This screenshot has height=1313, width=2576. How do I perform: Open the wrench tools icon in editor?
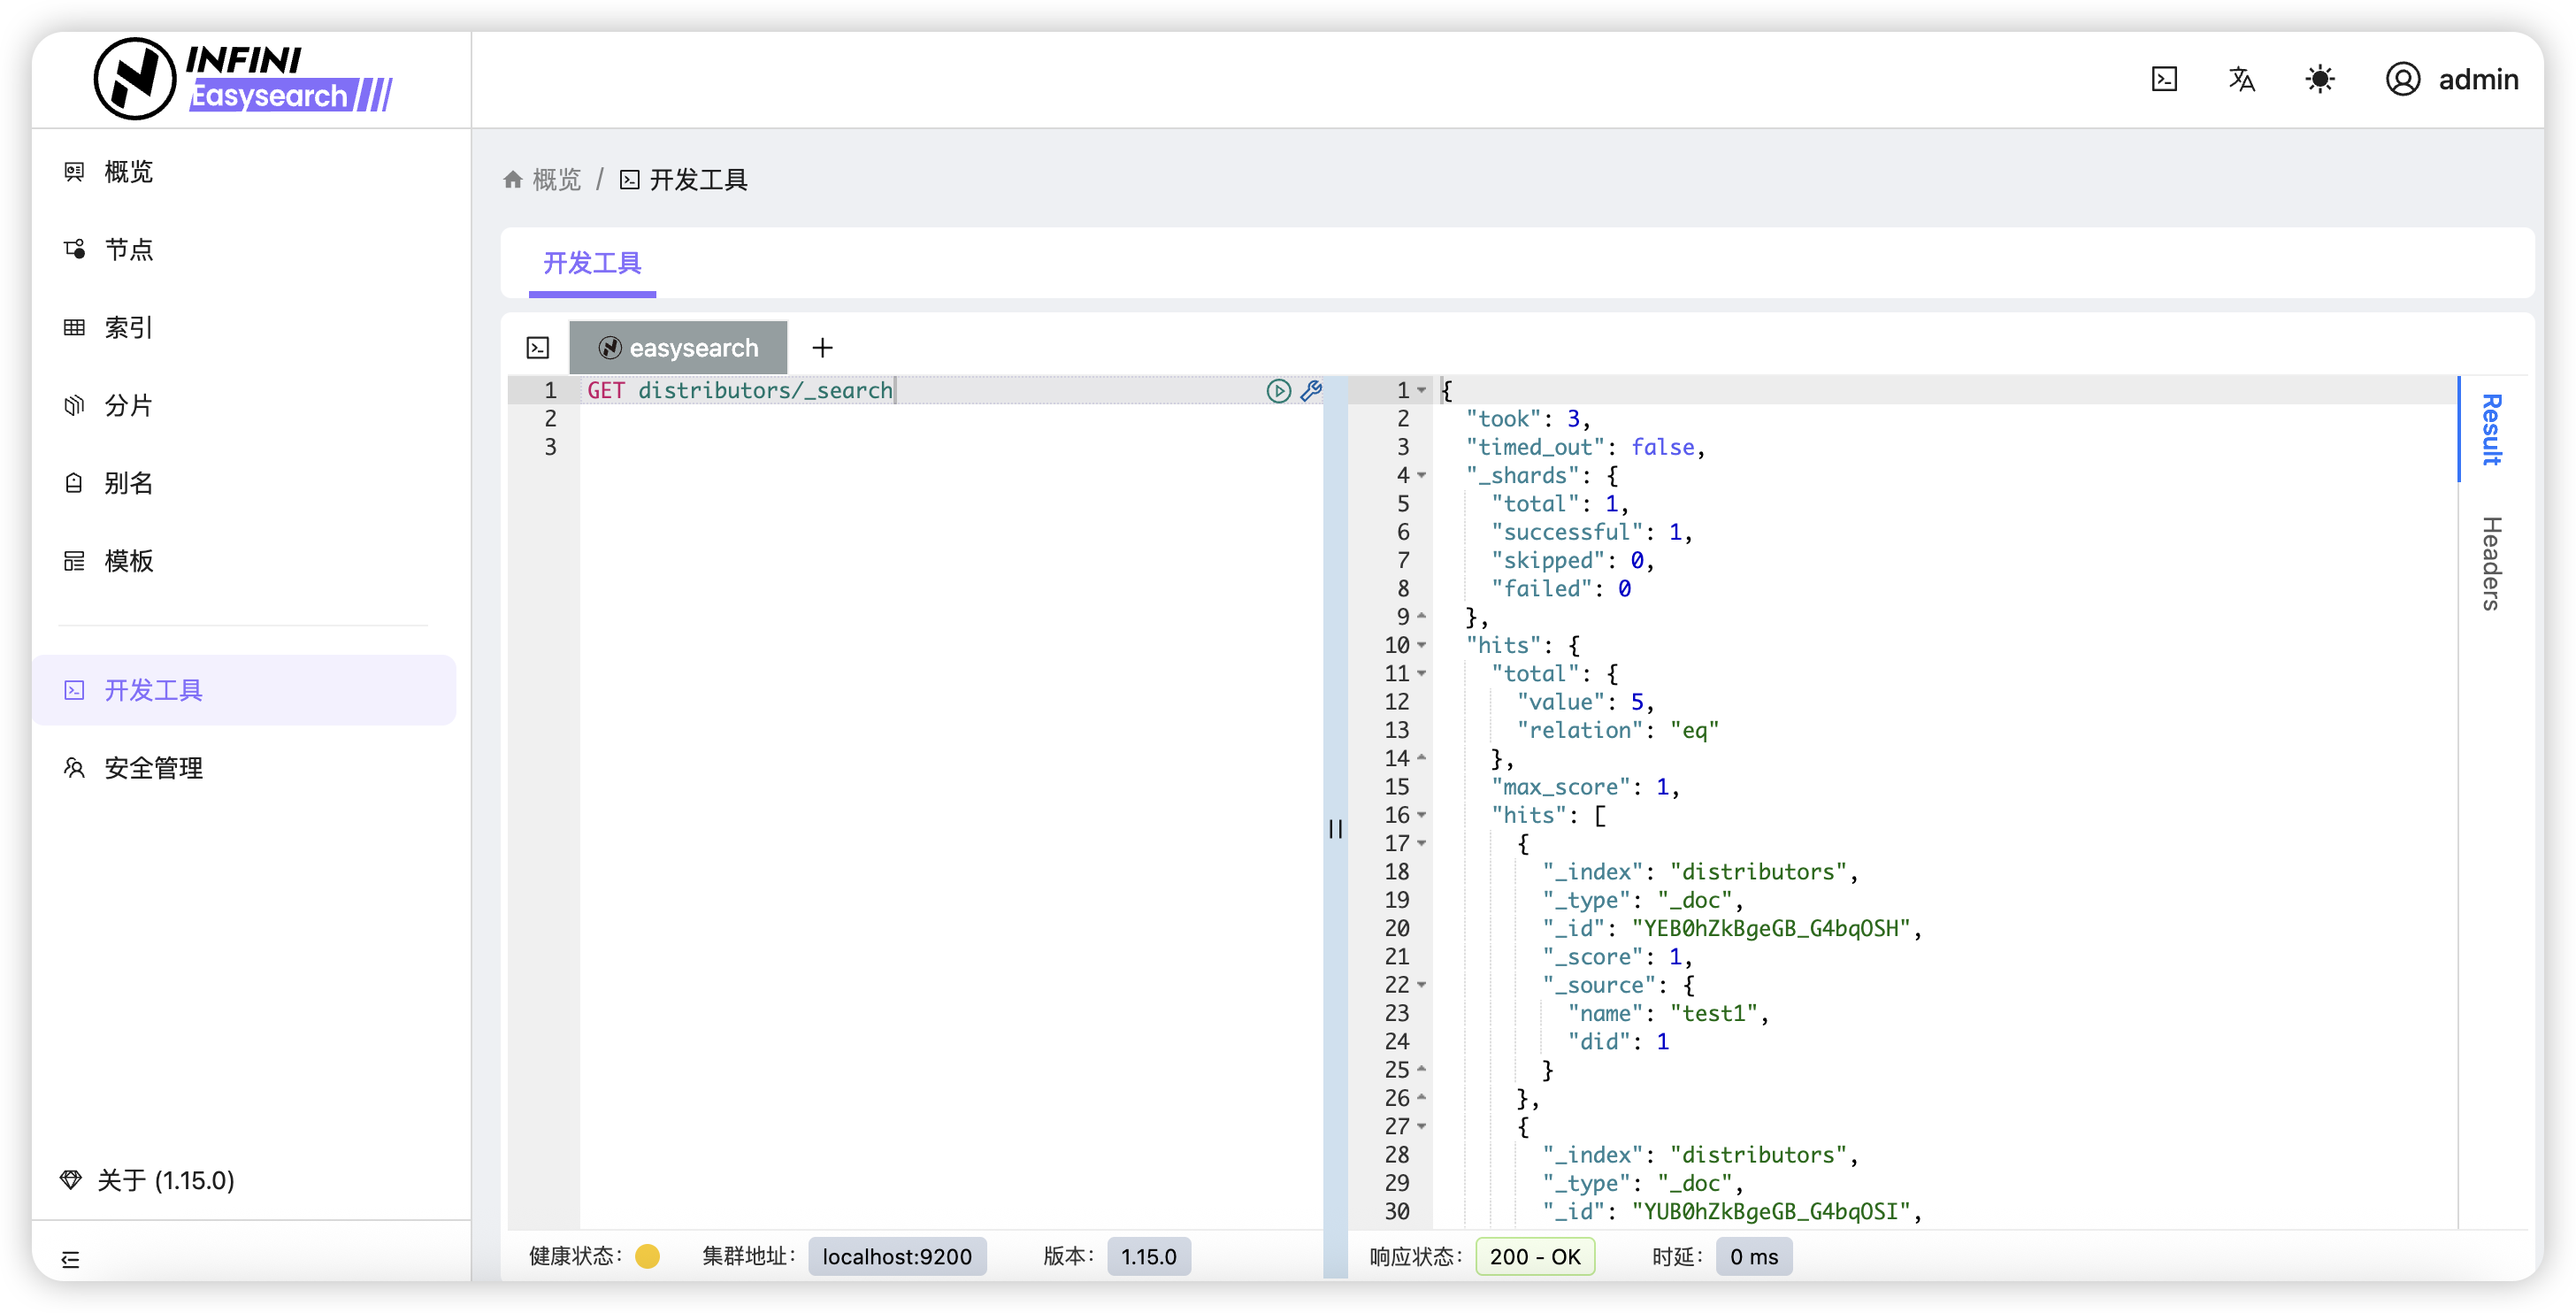tap(1311, 391)
